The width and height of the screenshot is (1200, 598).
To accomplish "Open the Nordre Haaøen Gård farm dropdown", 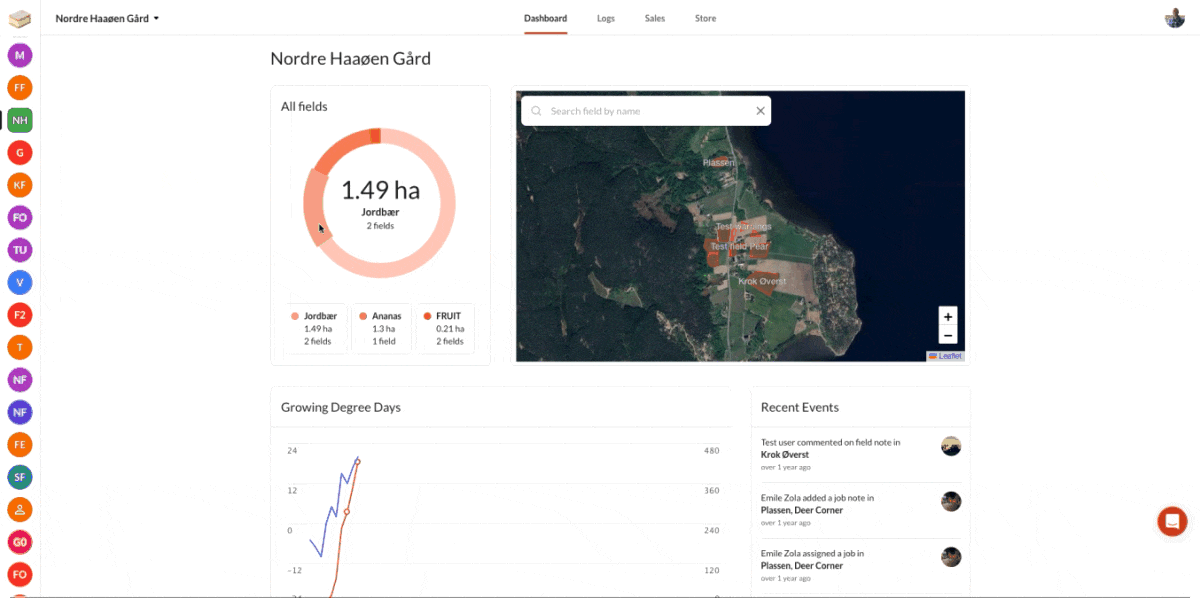I will [x=108, y=18].
